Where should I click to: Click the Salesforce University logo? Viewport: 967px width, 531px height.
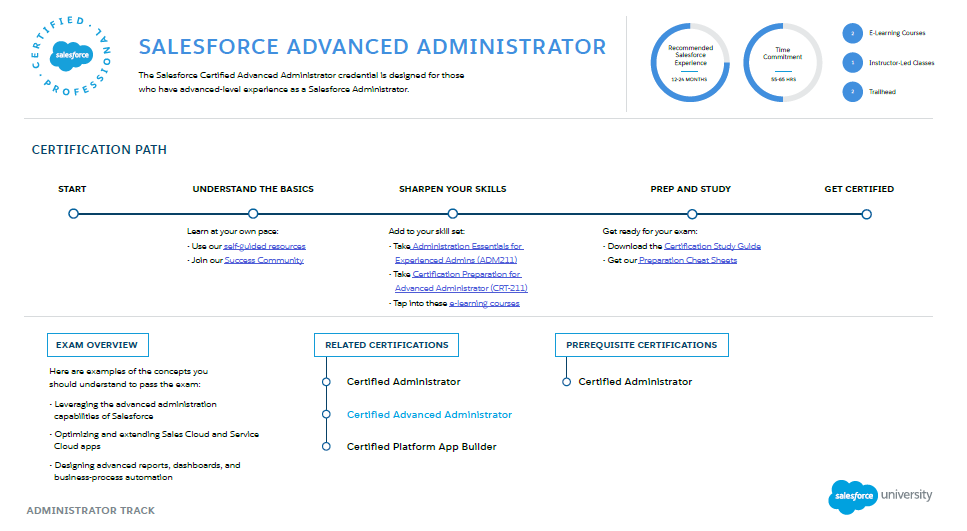[880, 496]
